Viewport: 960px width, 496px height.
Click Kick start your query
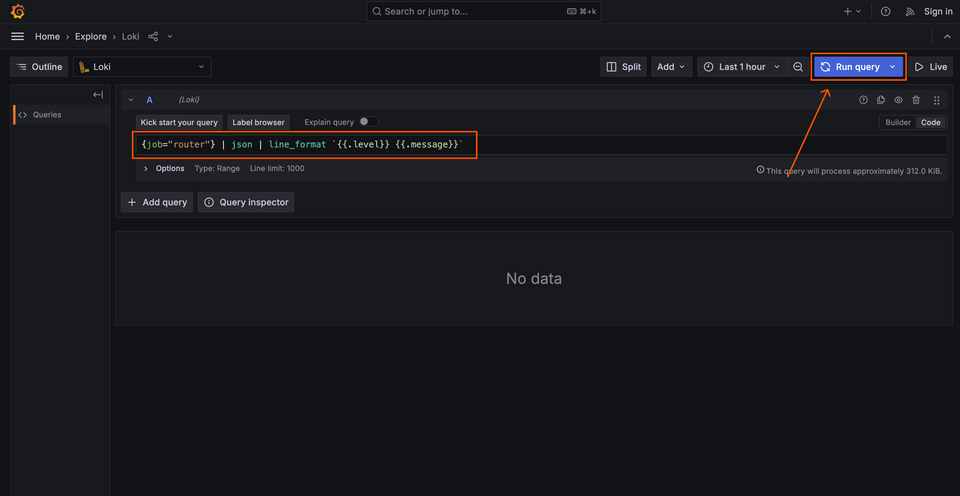[x=179, y=122]
